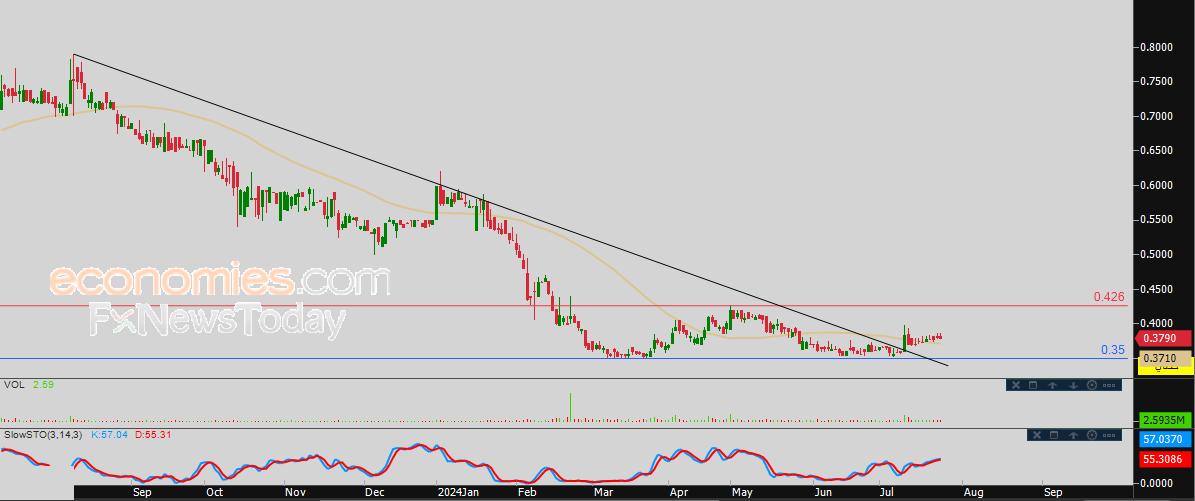Open more options for SlowSTO panel
Screen dimensions: 1195x501
click(1111, 435)
